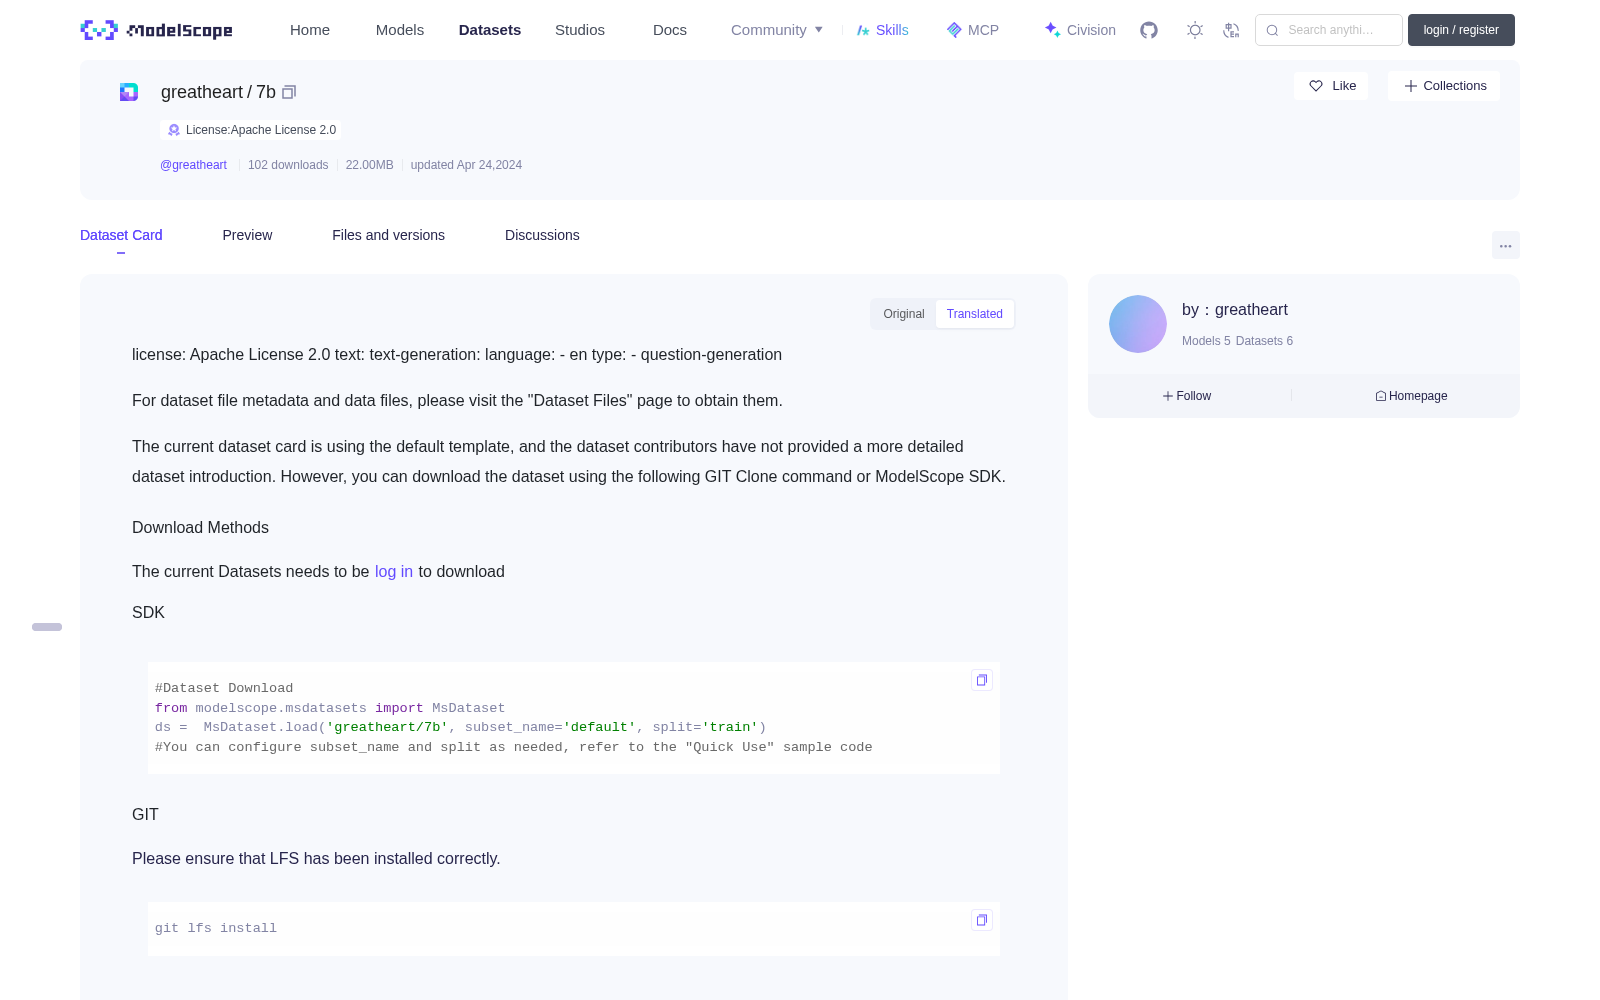Click the @greatheart author link

coord(193,165)
